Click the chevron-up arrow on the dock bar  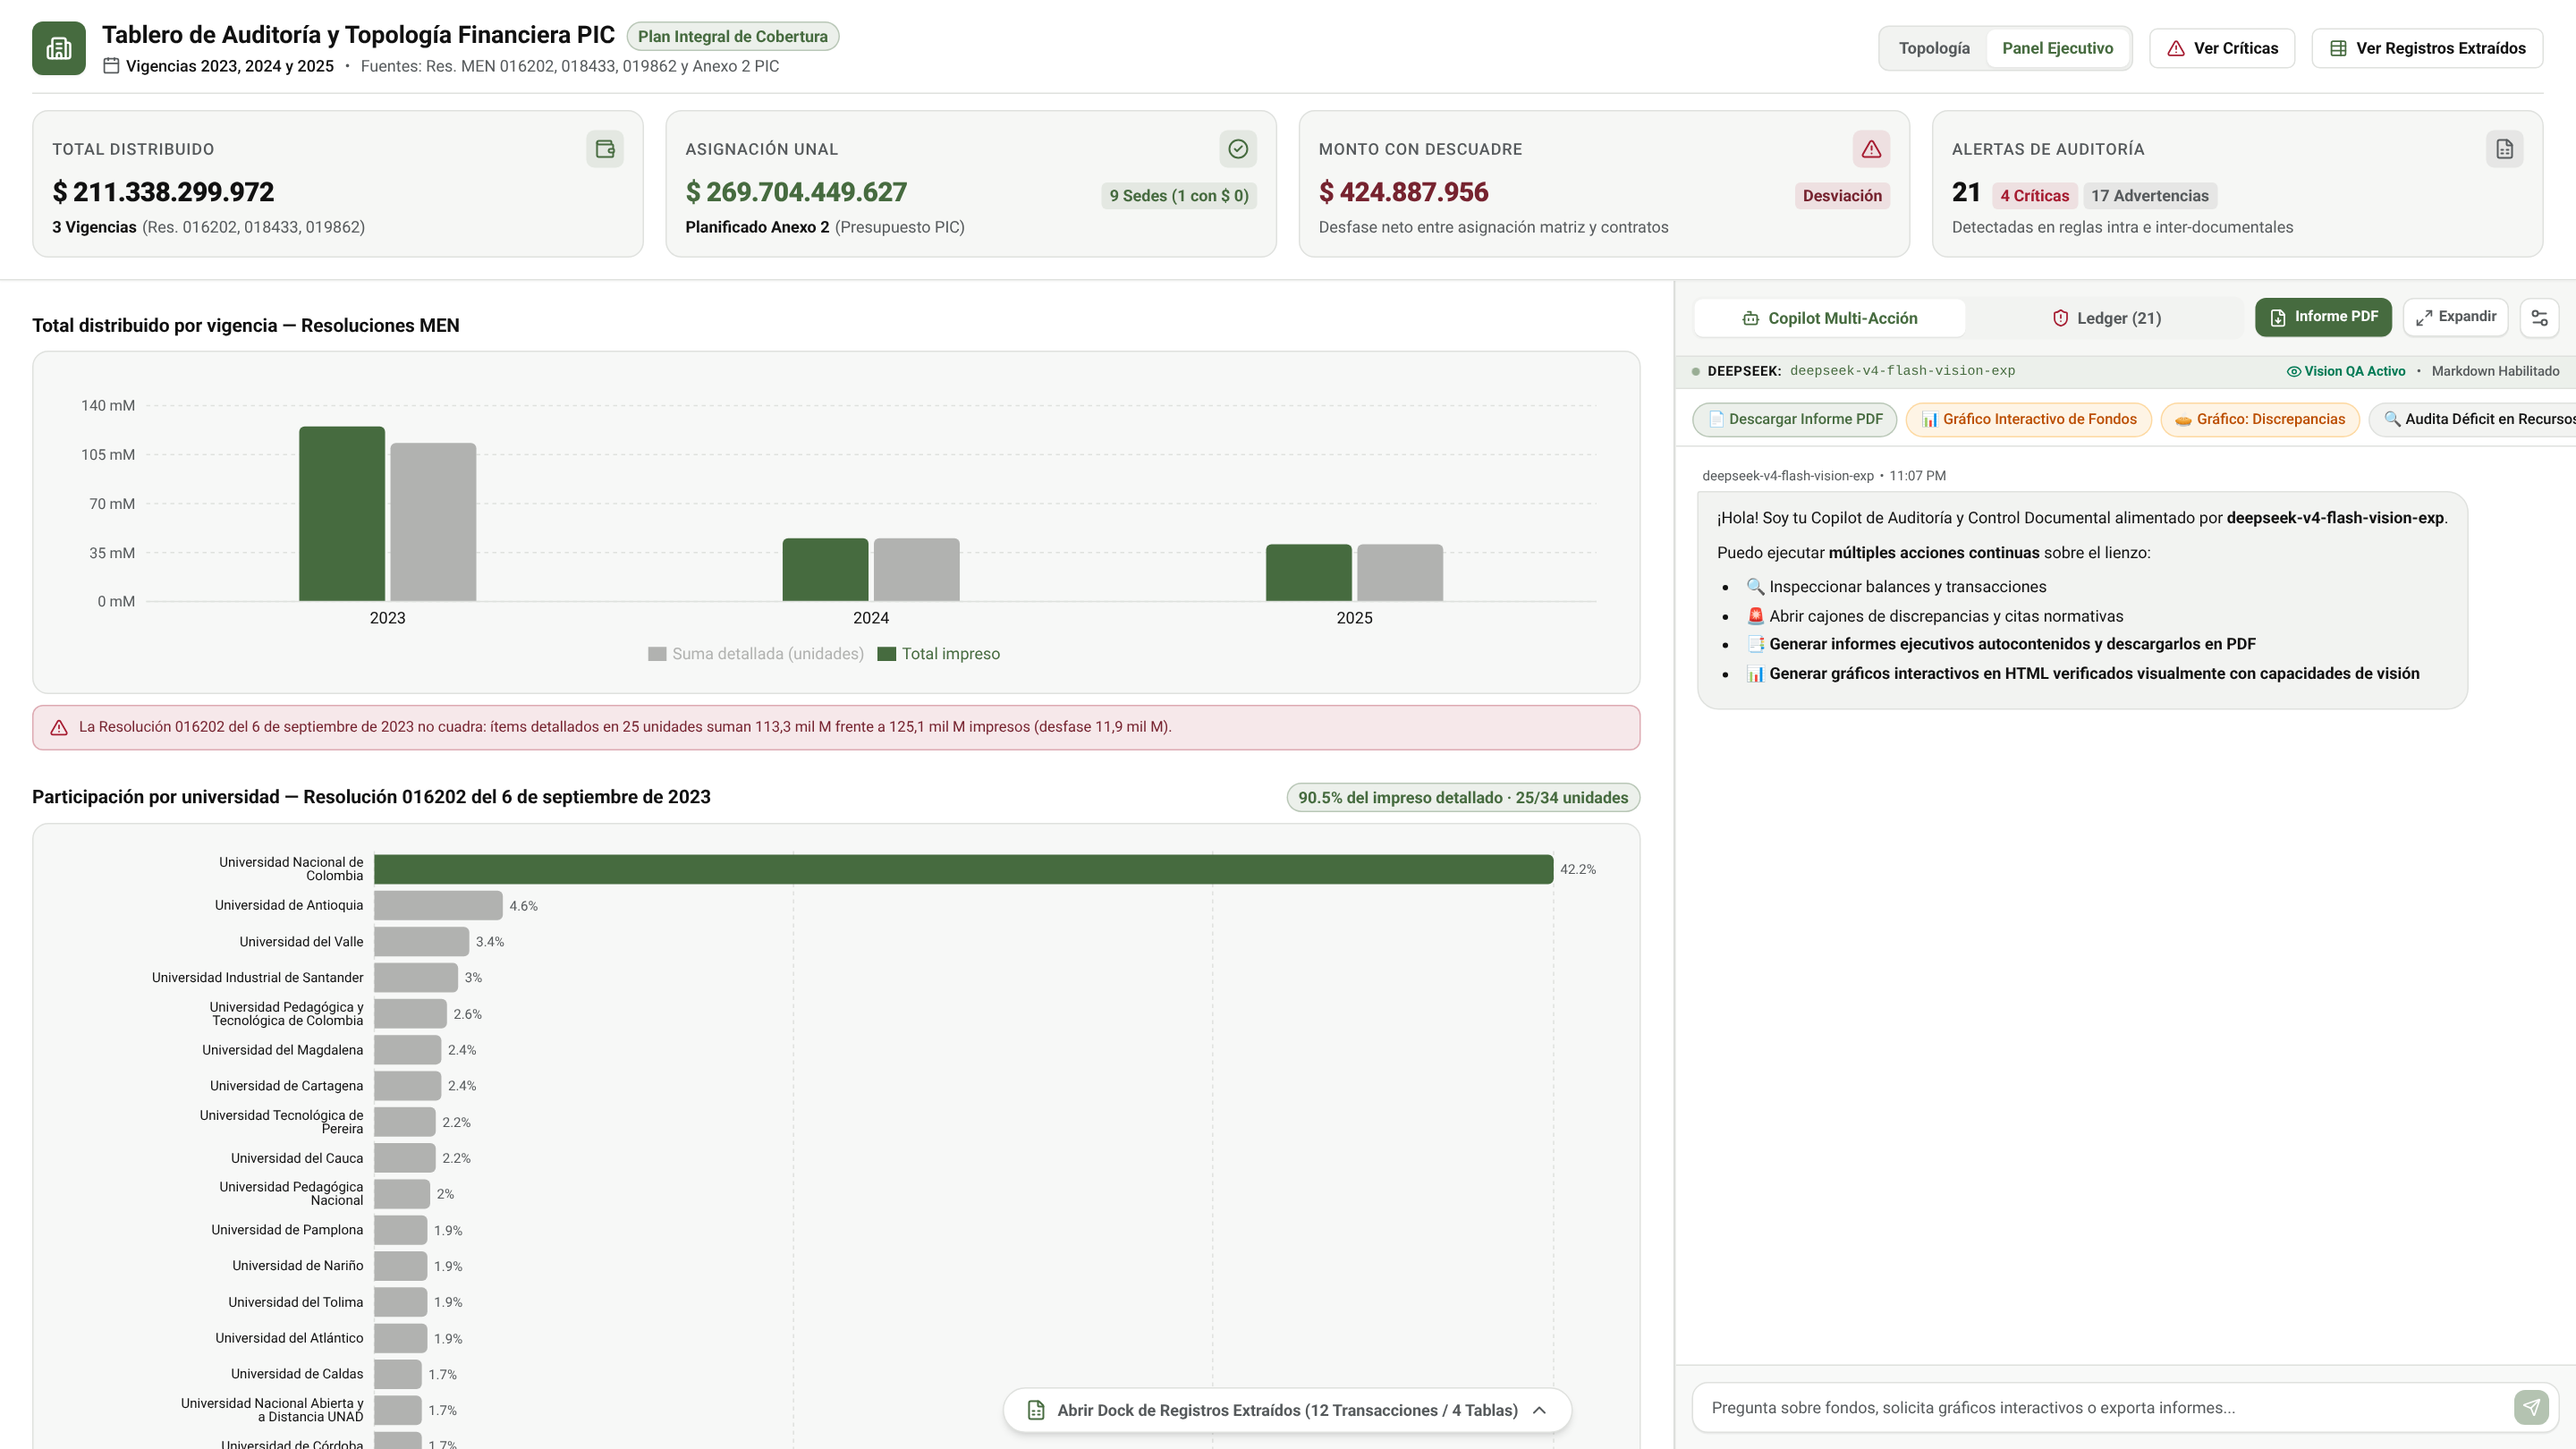[x=1539, y=1410]
